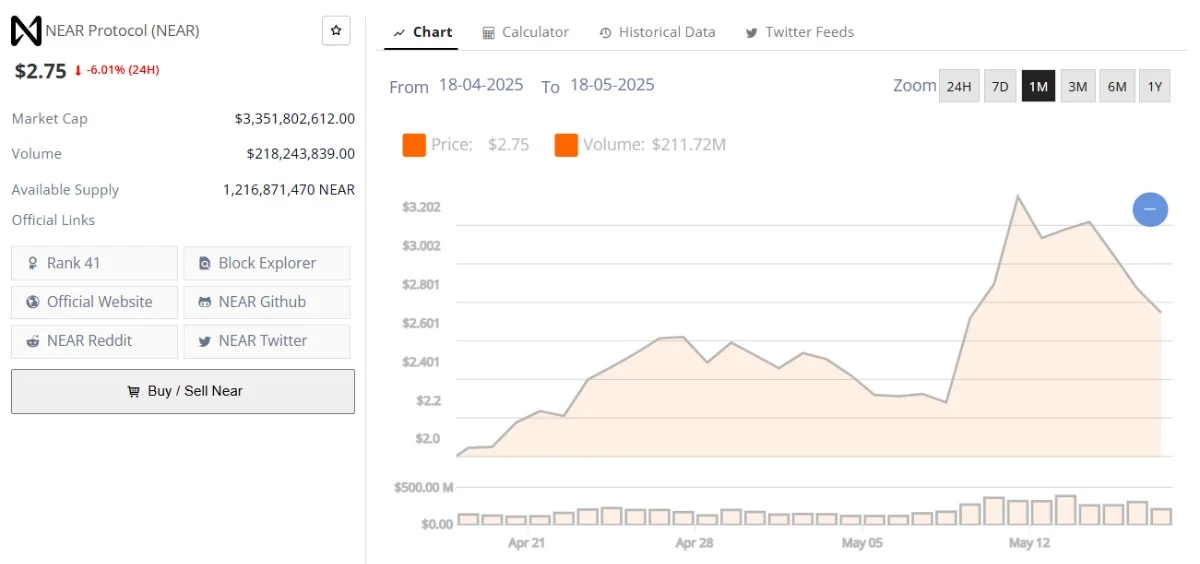Select the 24H zoom range
Screen dimensions: 1200x564
pyautogui.click(x=958, y=86)
